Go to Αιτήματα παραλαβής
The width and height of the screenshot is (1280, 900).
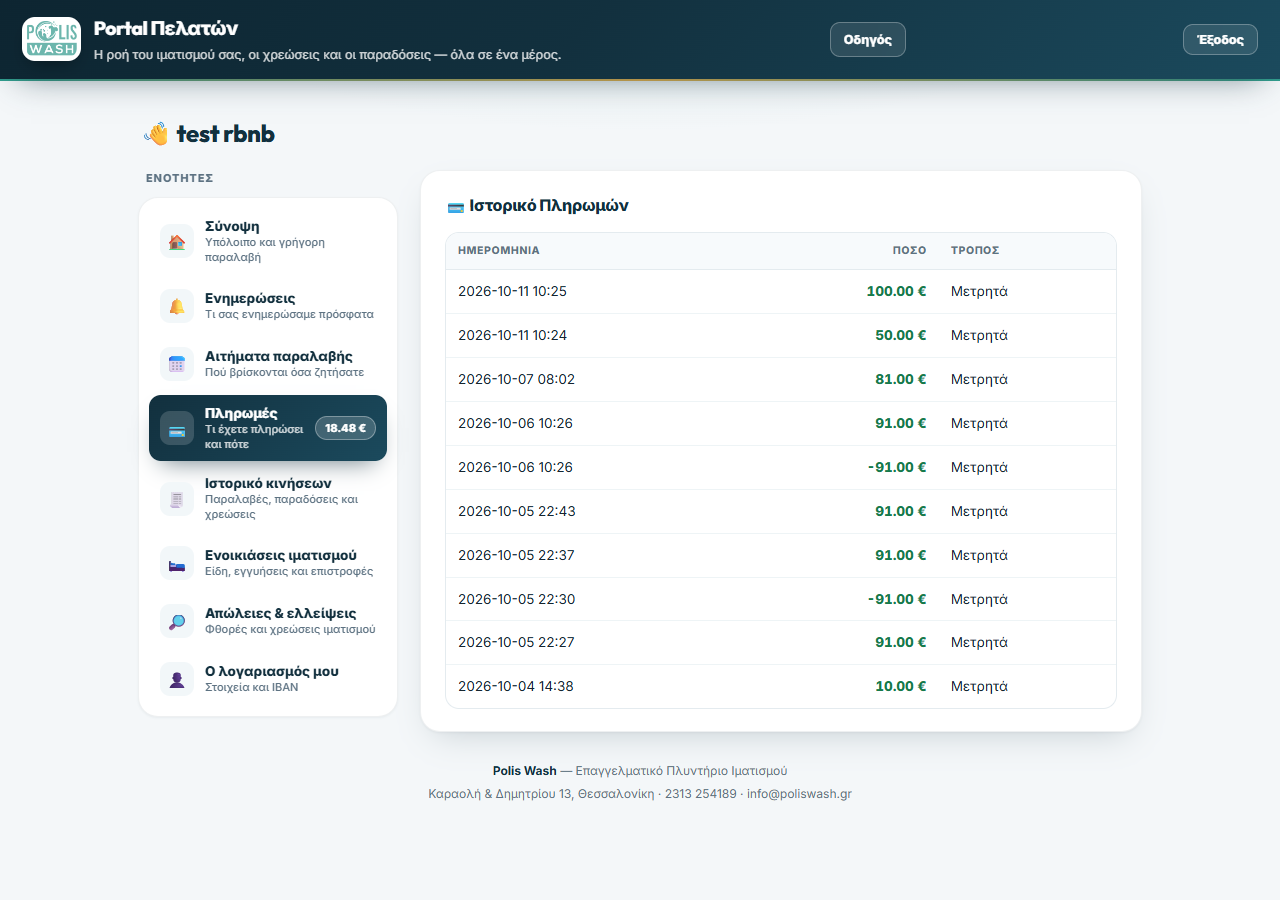(x=268, y=364)
